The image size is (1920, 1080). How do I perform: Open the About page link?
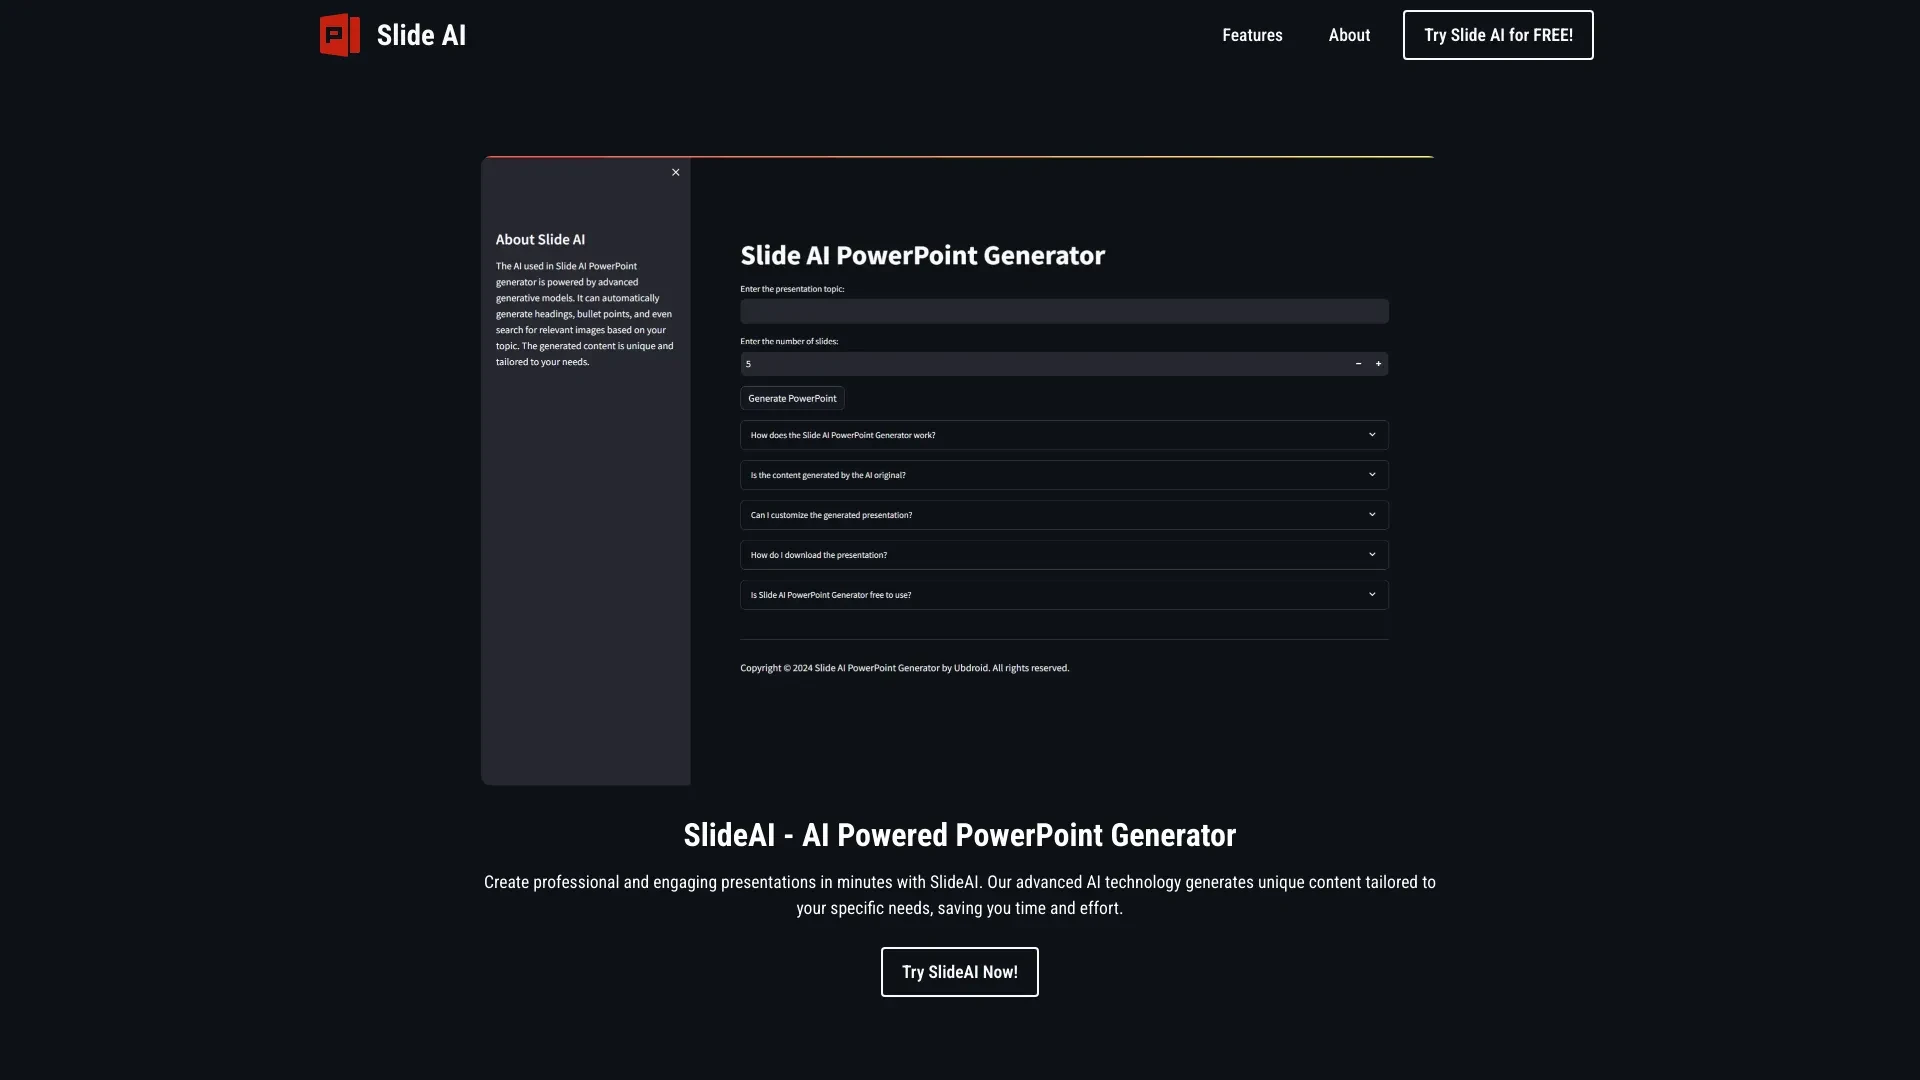point(1349,36)
